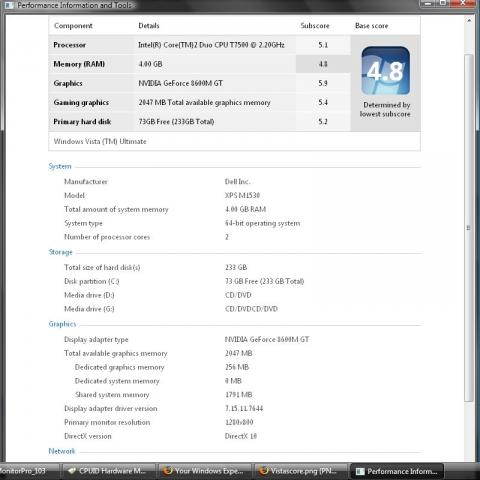This screenshot has width=480, height=480.
Task: Click the Subscore column header
Action: click(x=315, y=26)
